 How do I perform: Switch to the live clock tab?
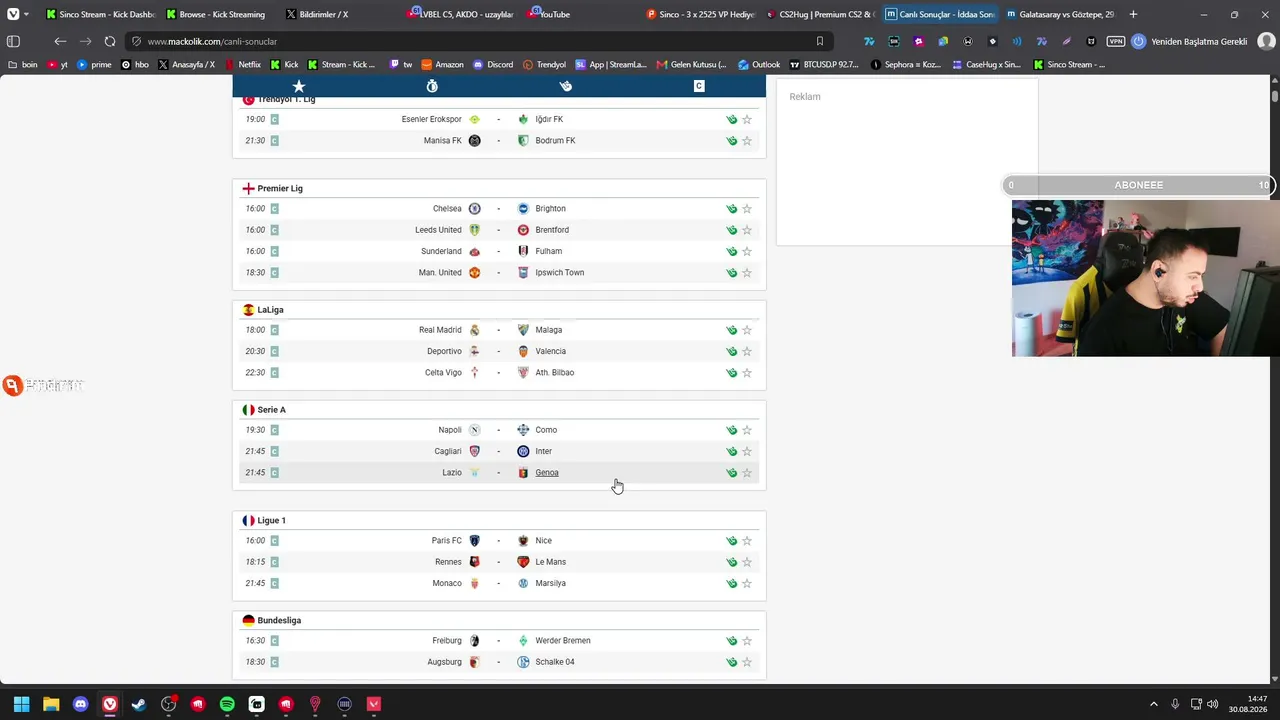tap(432, 86)
